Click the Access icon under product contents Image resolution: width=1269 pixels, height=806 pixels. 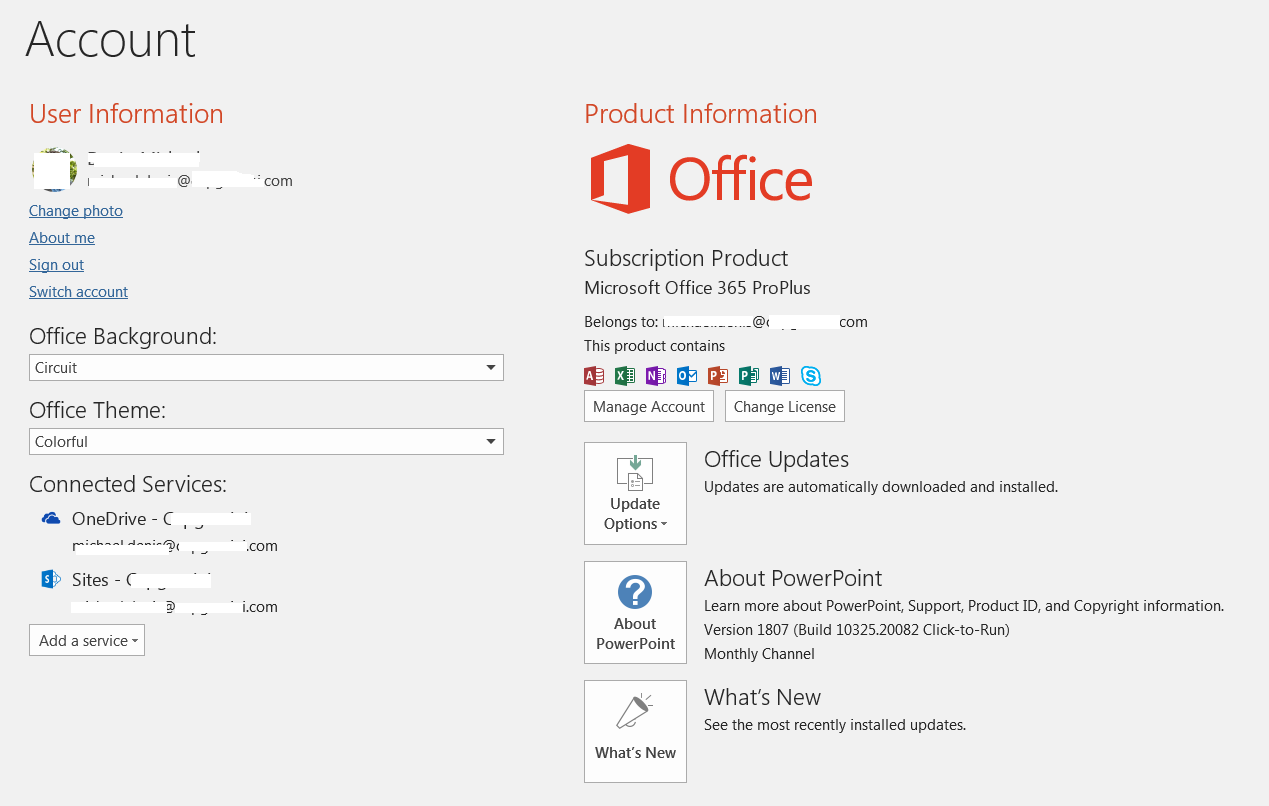click(x=594, y=376)
